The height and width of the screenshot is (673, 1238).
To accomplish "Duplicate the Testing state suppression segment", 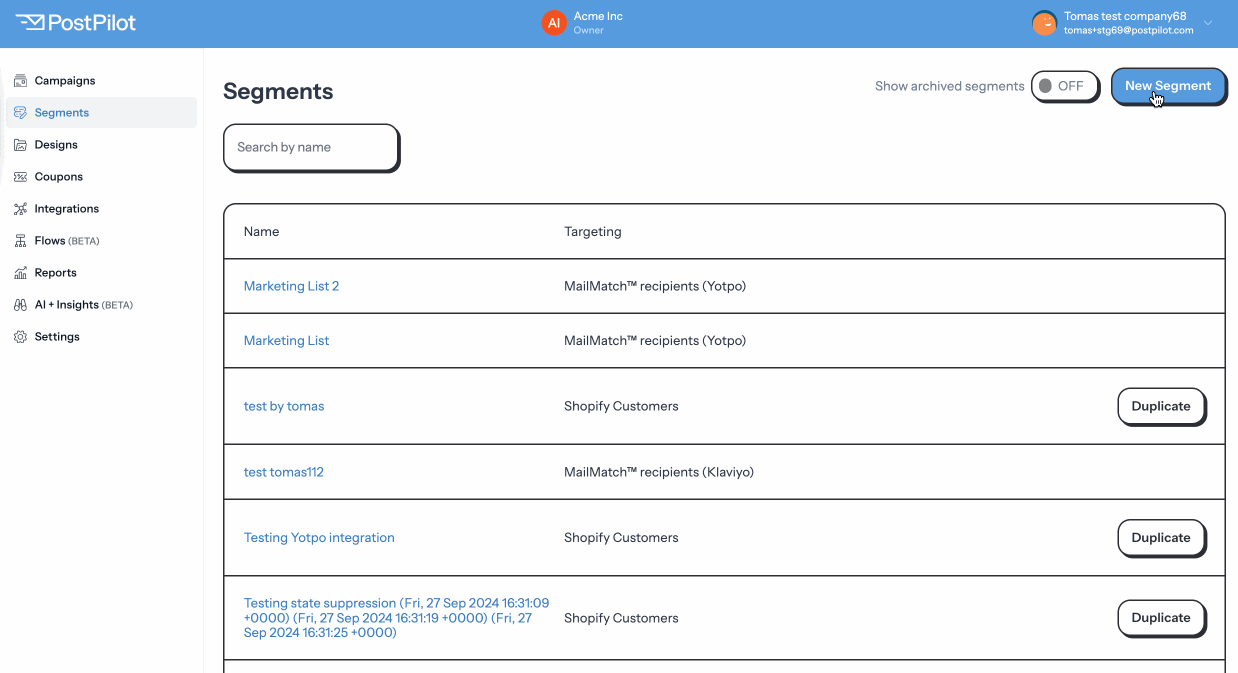I will (1161, 618).
